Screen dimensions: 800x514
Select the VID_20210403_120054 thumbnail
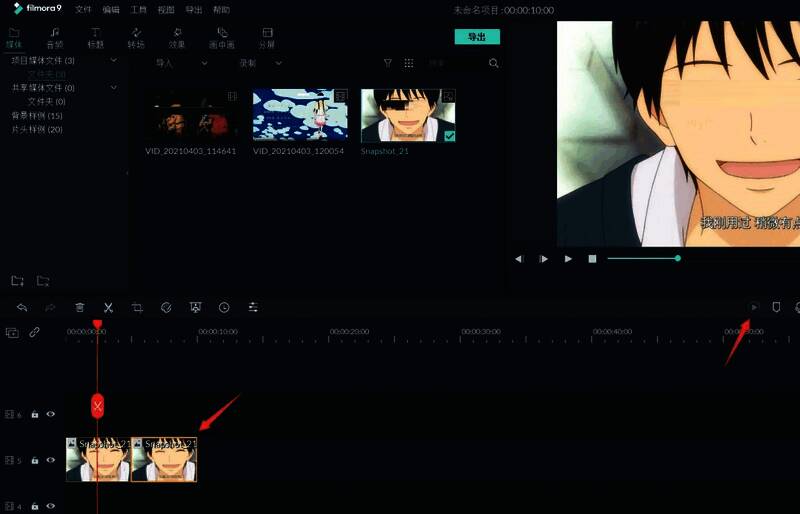pos(301,115)
